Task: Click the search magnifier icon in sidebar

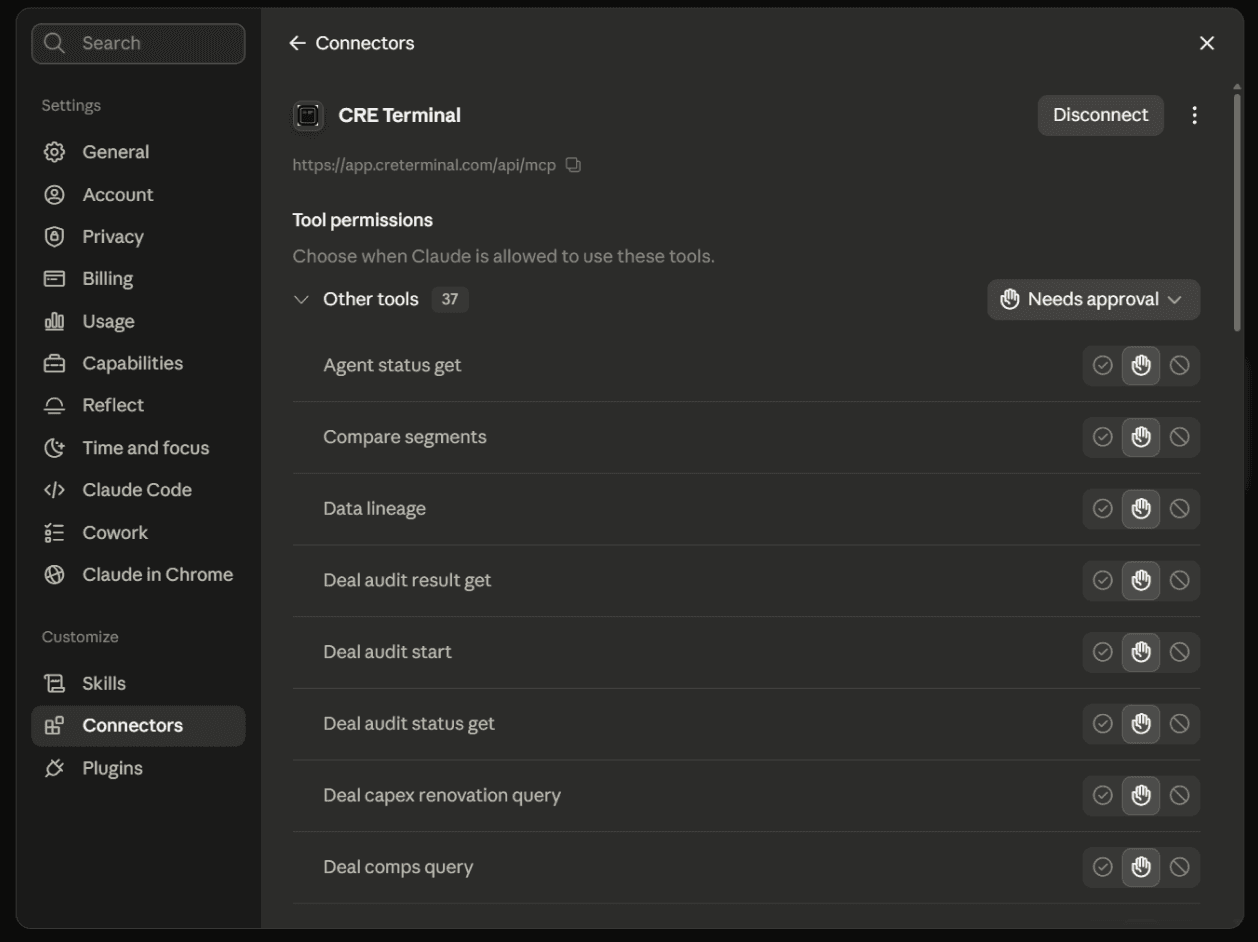Action: (55, 43)
